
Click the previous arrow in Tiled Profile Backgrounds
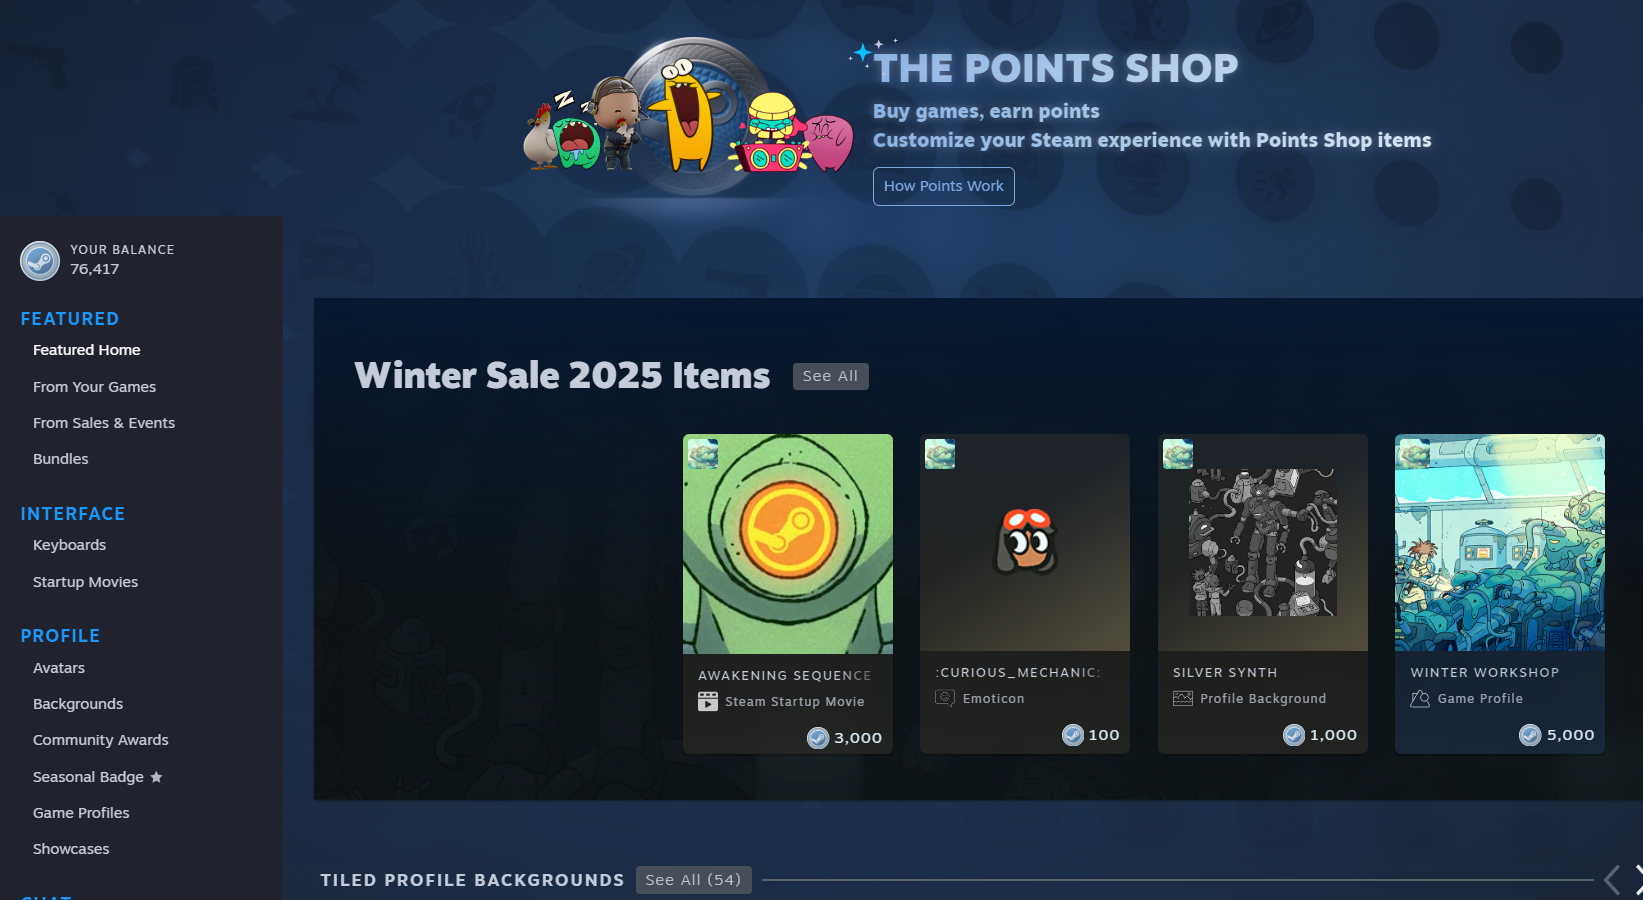click(x=1612, y=880)
